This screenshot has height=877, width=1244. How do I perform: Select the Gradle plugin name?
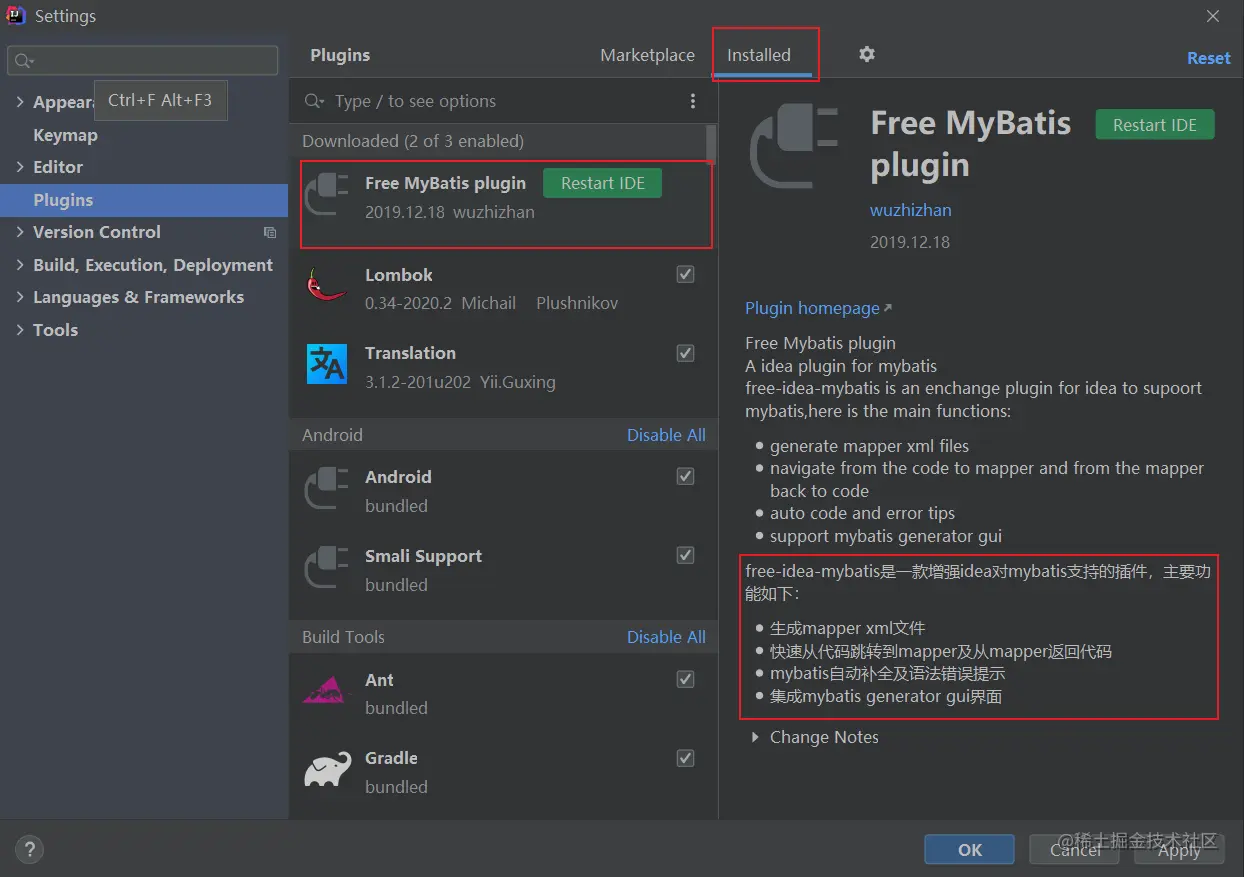point(391,758)
